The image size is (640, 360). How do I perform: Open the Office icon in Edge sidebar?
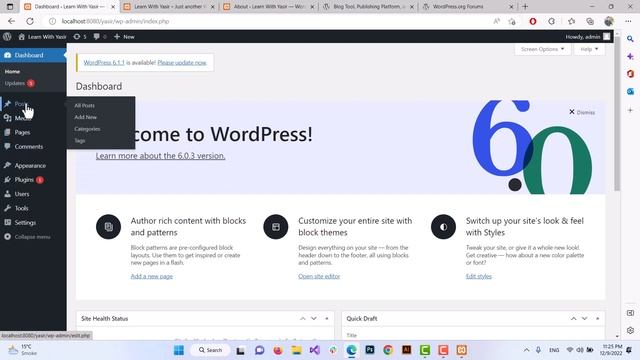pos(630,74)
